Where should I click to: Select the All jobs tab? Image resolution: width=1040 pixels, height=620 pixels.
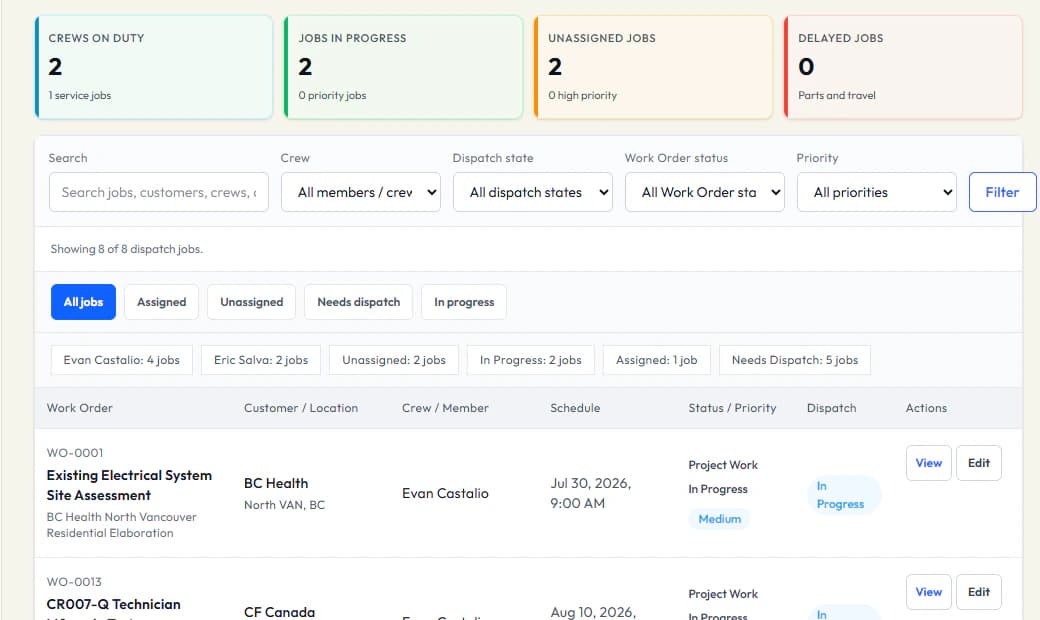point(84,302)
